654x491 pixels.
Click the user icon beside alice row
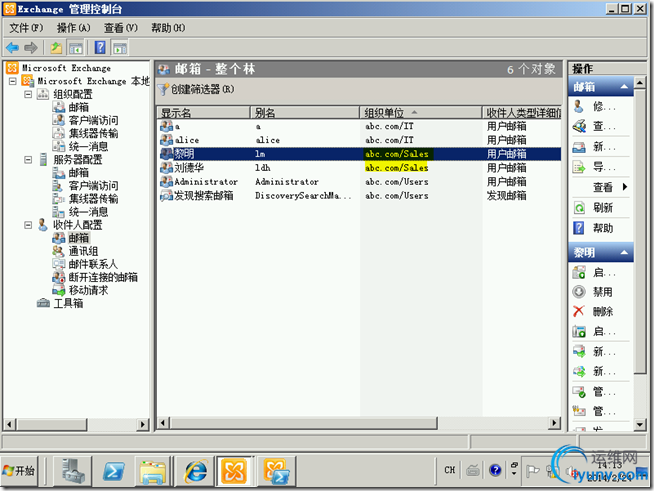166,140
